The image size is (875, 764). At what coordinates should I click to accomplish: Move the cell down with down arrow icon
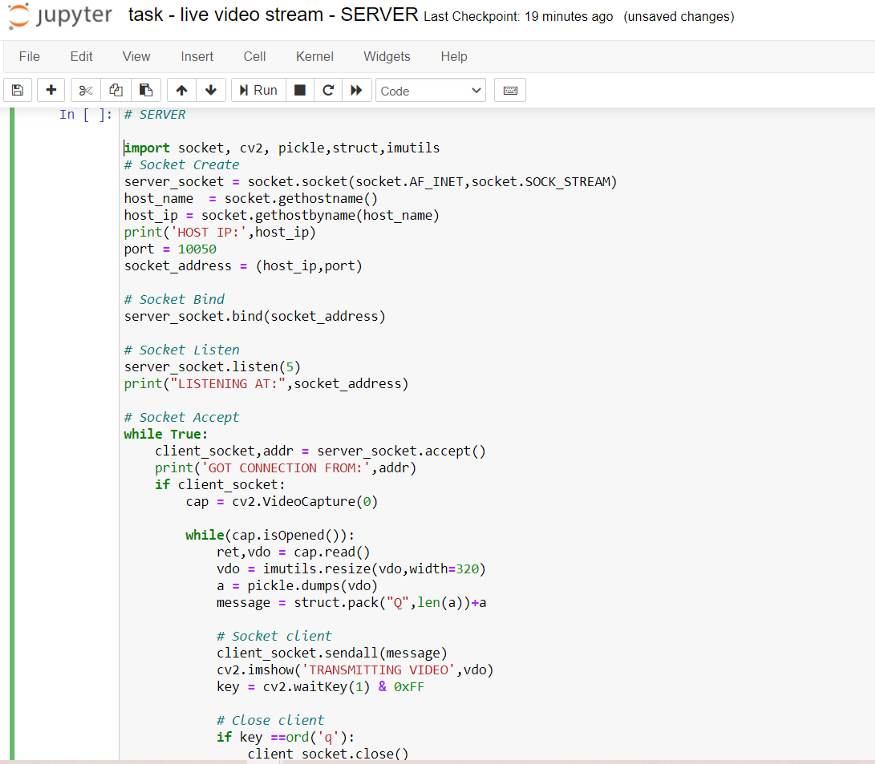click(211, 89)
